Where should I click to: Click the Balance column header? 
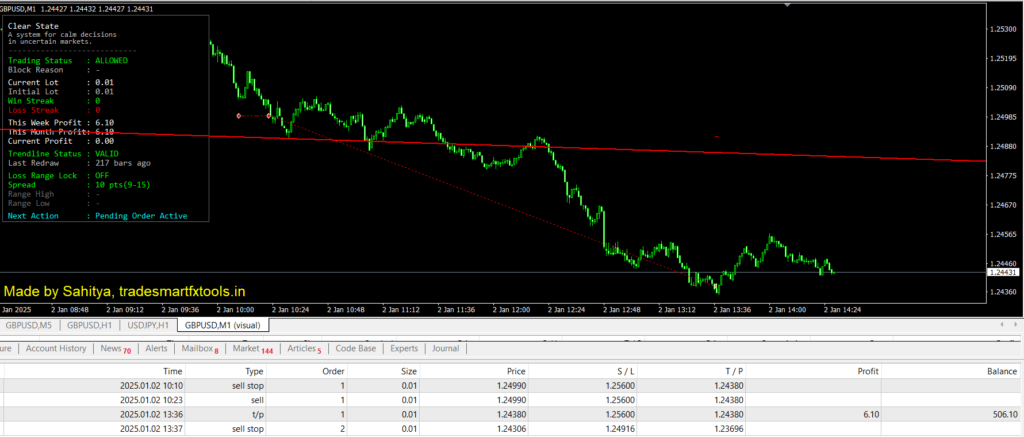click(x=1001, y=370)
